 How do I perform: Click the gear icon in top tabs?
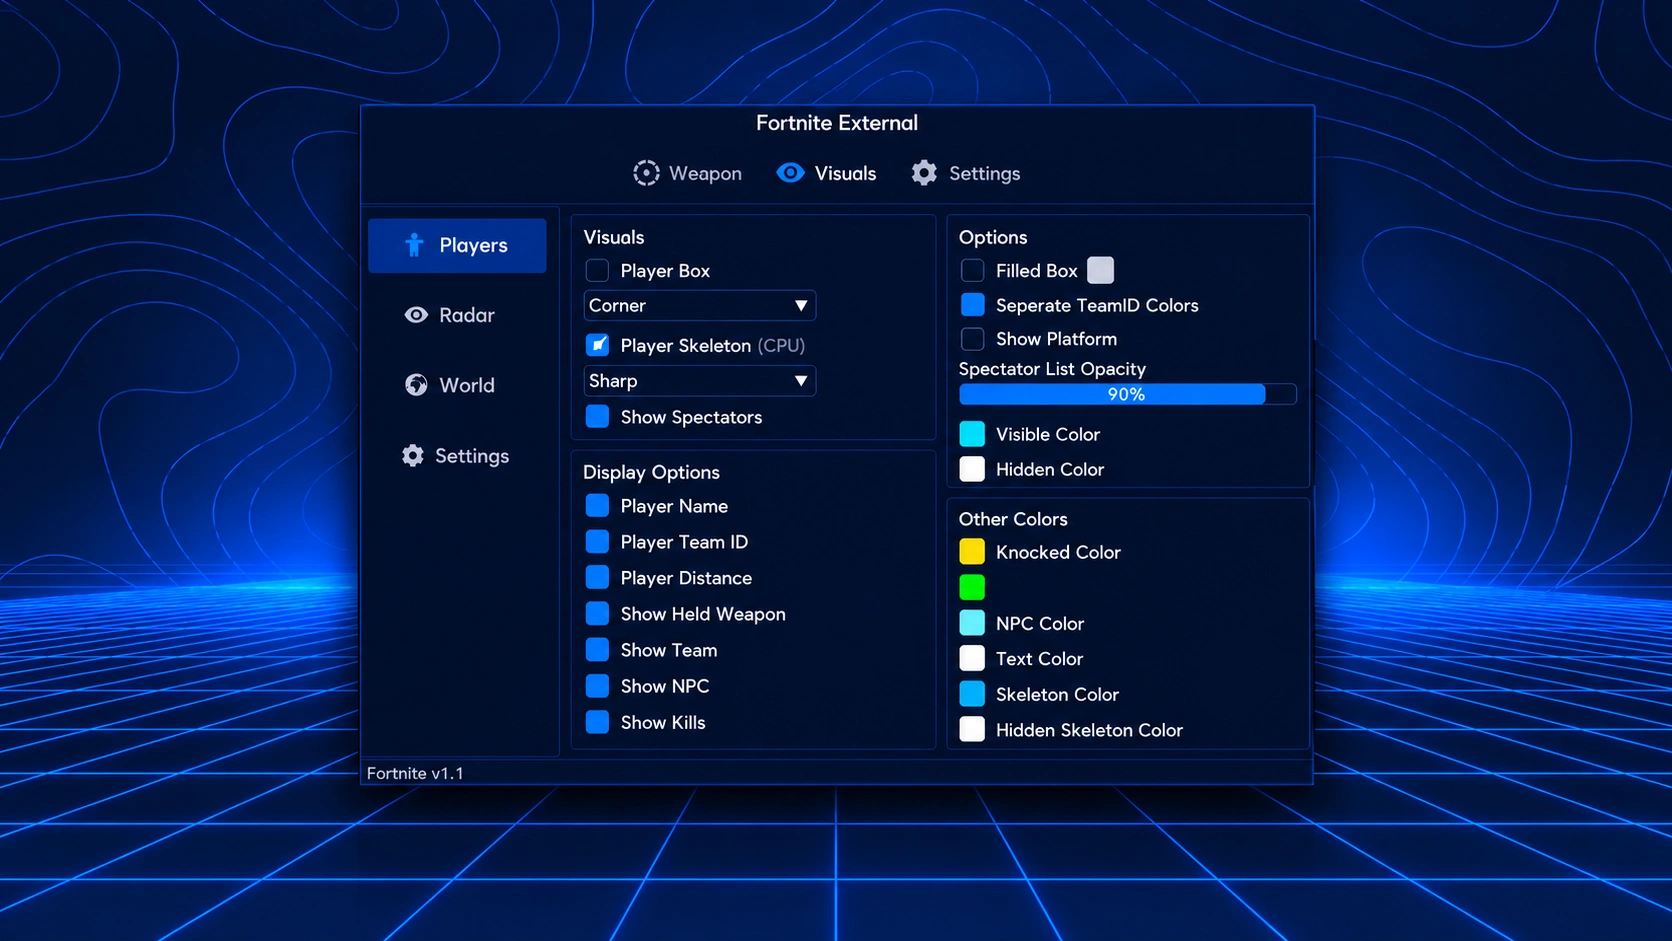[924, 173]
